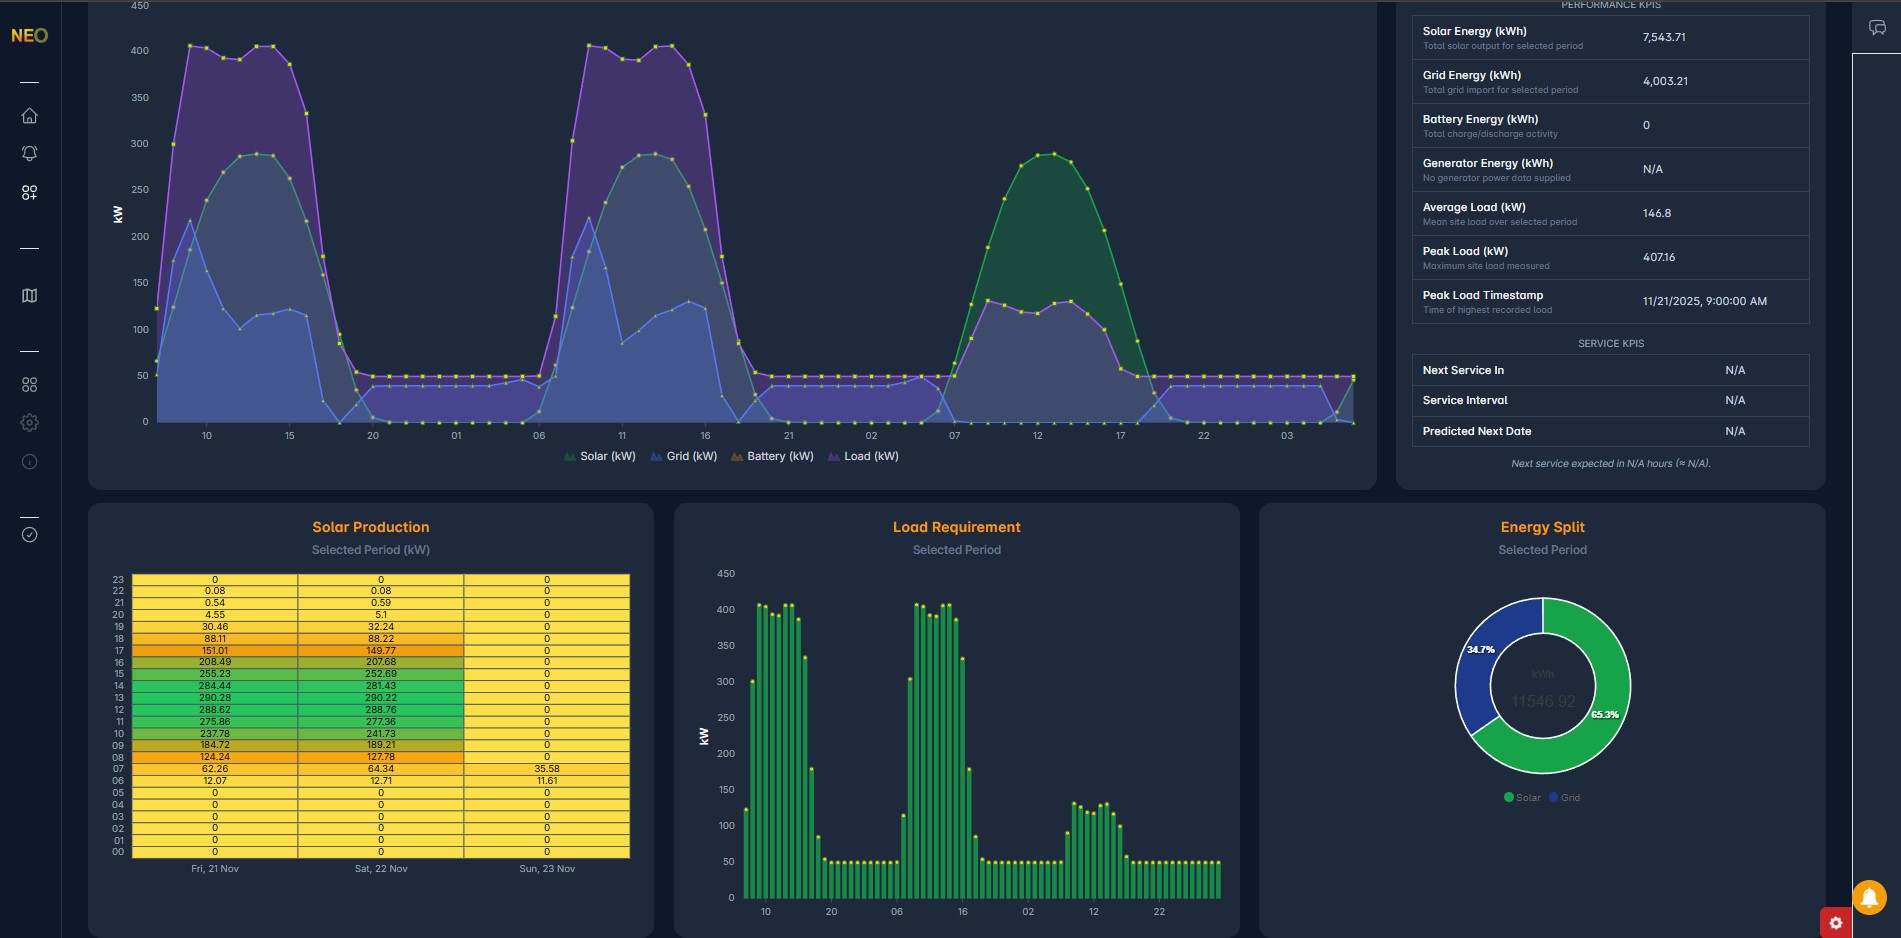Click the info circle icon in sidebar

pos(29,461)
